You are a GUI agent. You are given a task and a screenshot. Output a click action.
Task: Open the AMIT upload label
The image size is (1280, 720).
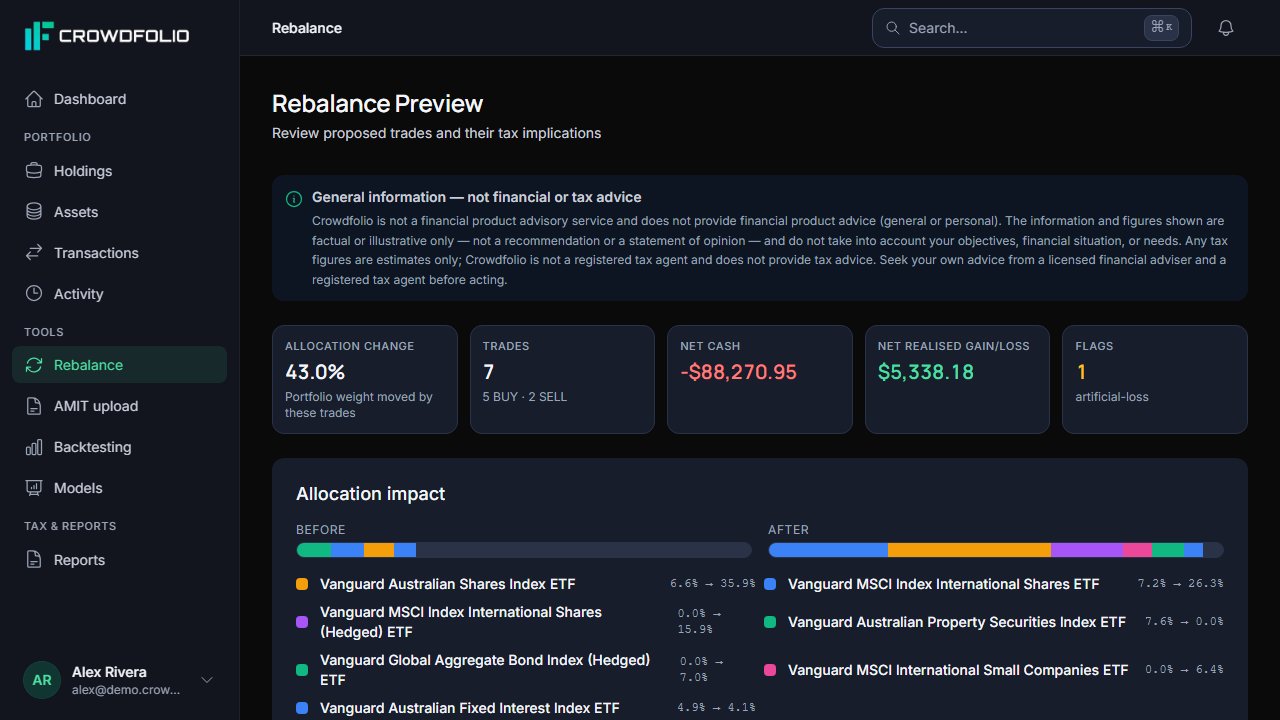point(96,406)
